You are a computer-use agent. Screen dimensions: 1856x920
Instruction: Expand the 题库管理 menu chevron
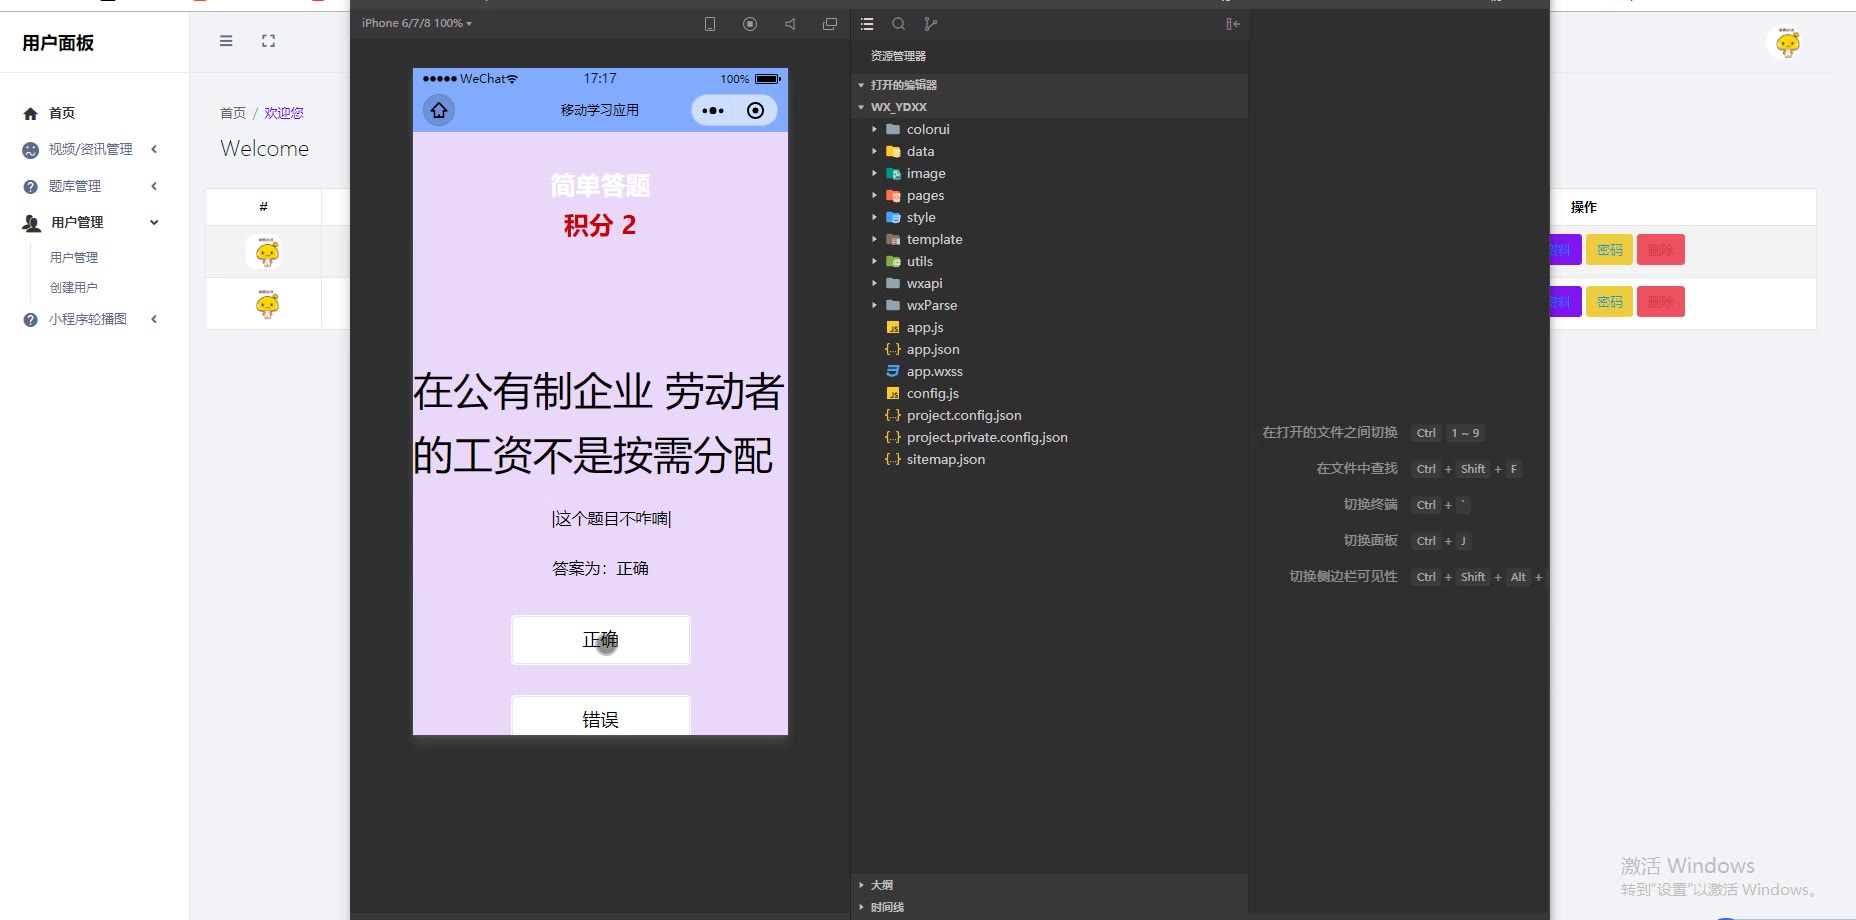click(x=154, y=186)
